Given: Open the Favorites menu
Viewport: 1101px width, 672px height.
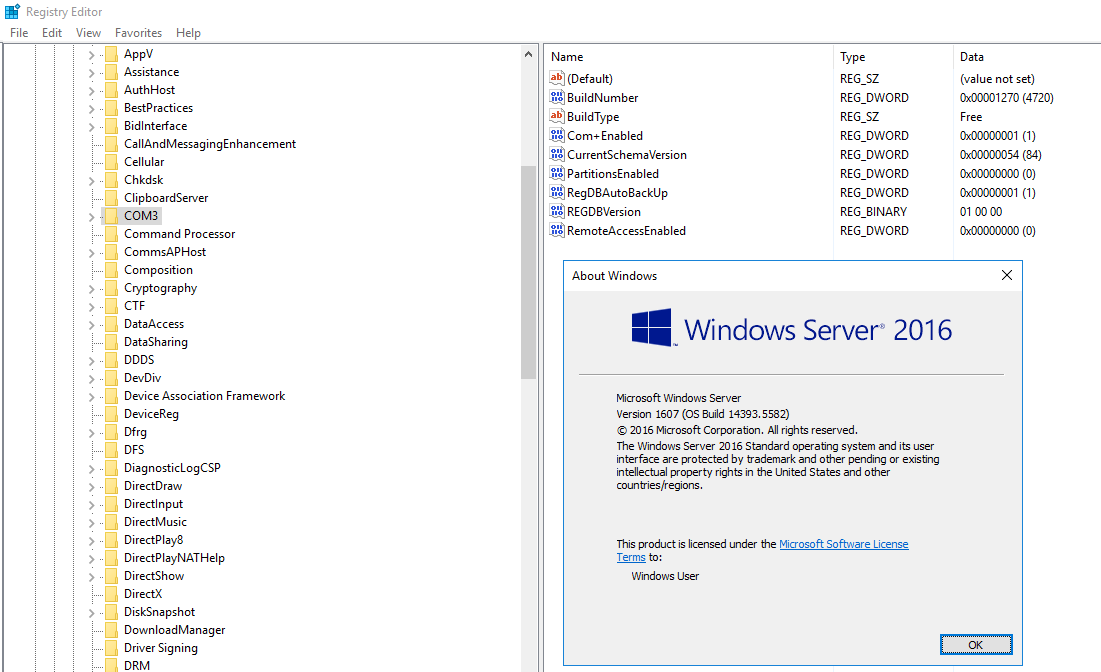Looking at the screenshot, I should (x=138, y=32).
